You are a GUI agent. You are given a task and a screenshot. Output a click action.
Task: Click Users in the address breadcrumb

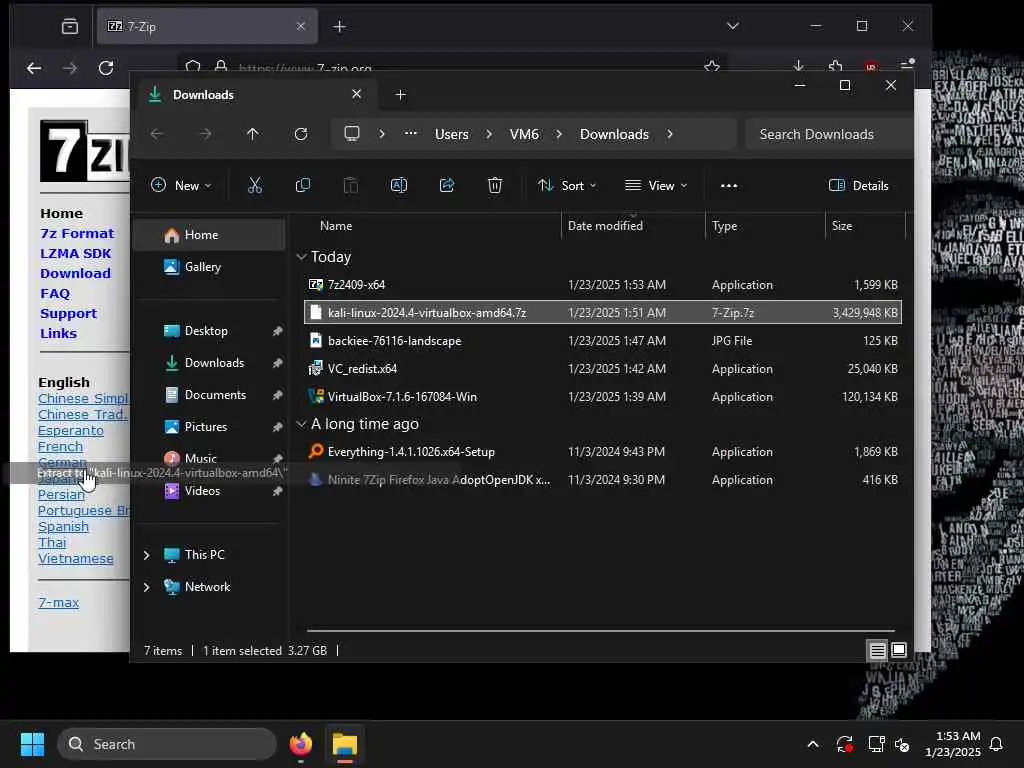point(451,134)
